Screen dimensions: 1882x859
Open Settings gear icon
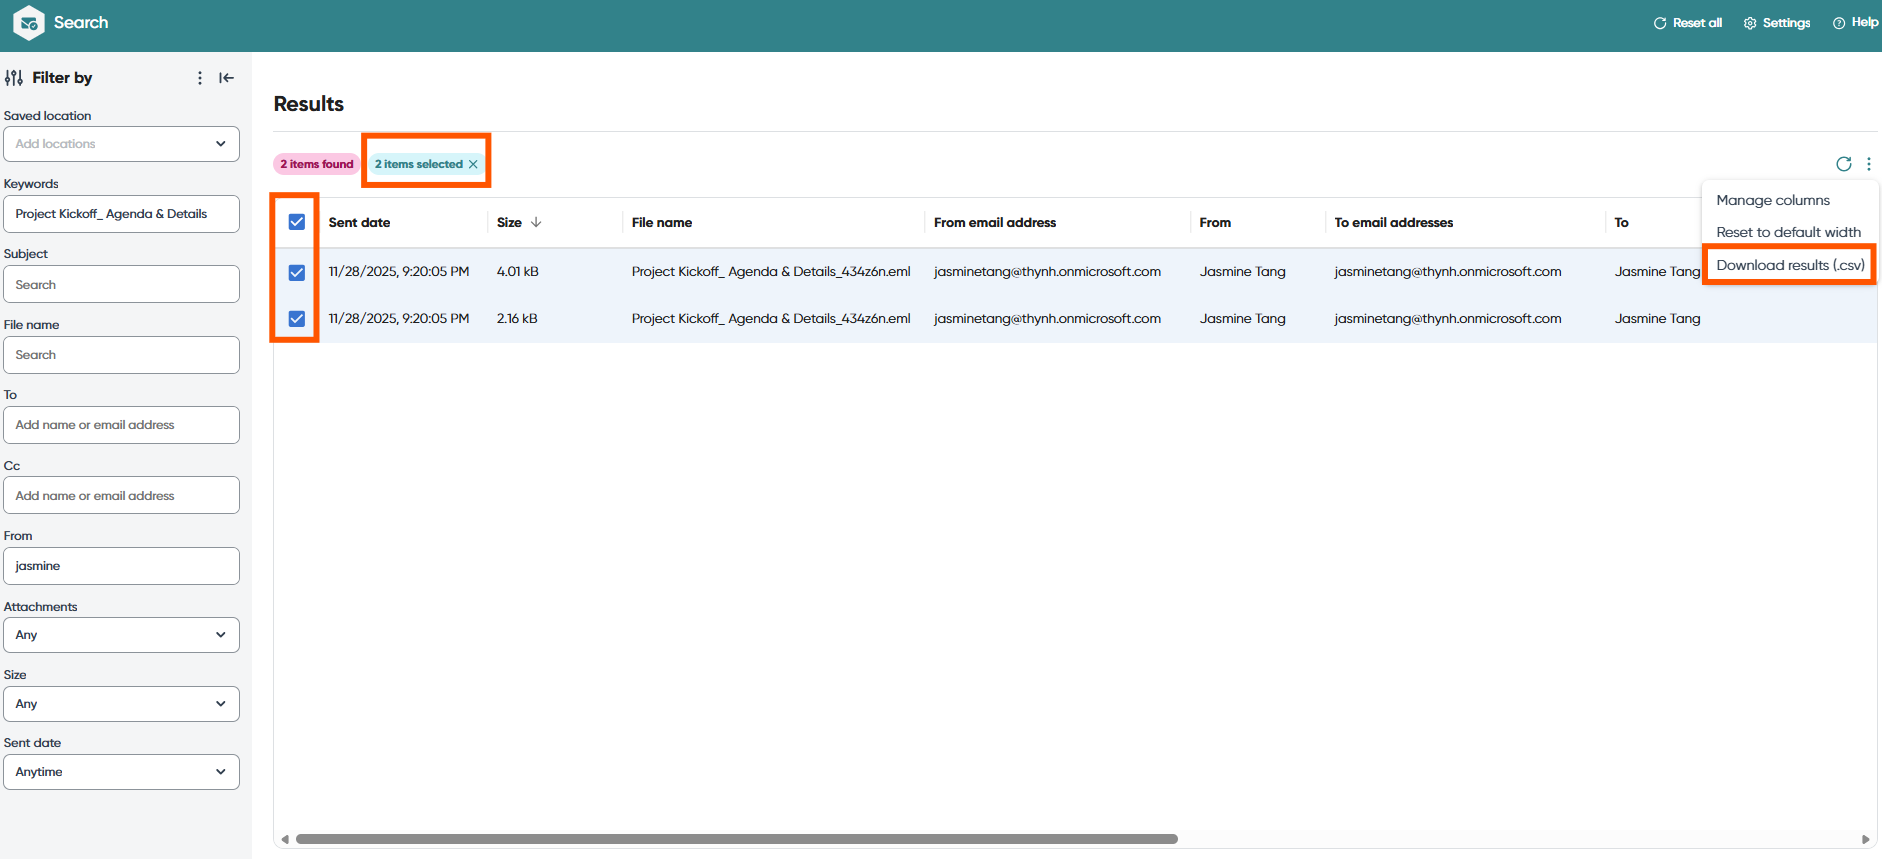coord(1750,23)
